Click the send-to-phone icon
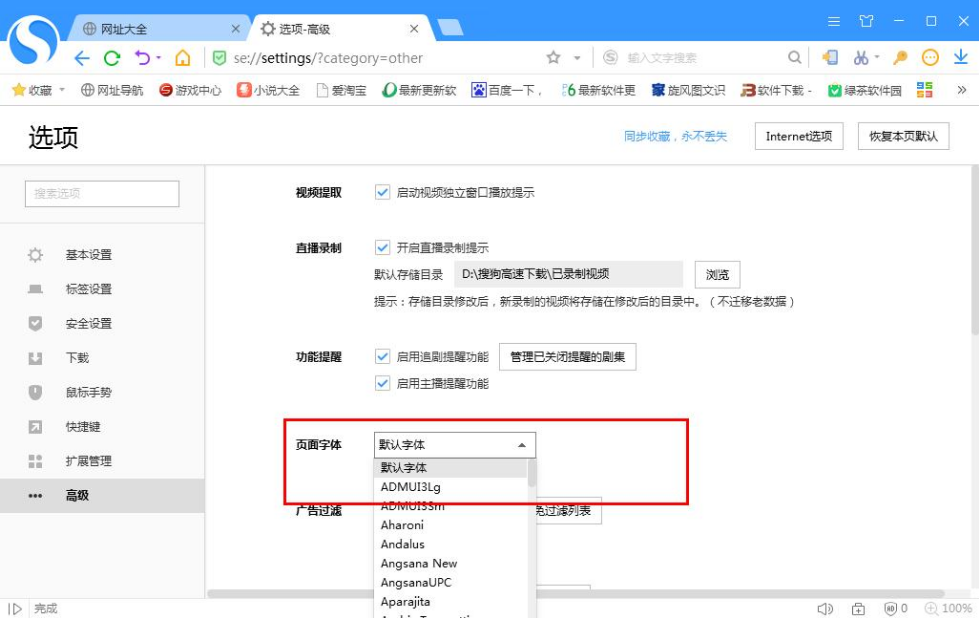 click(x=833, y=58)
